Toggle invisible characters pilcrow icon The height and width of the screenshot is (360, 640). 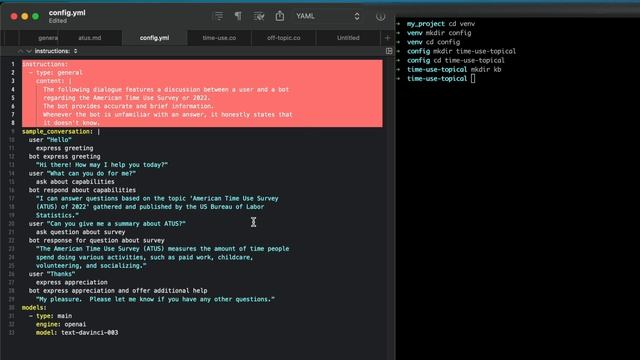pyautogui.click(x=238, y=16)
